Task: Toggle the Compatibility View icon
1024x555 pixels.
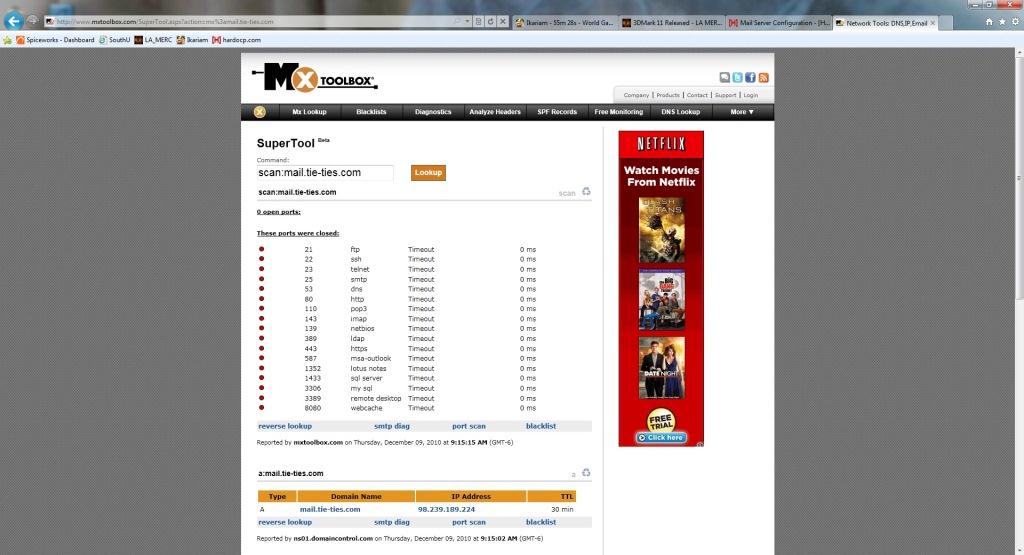Action: (479, 22)
